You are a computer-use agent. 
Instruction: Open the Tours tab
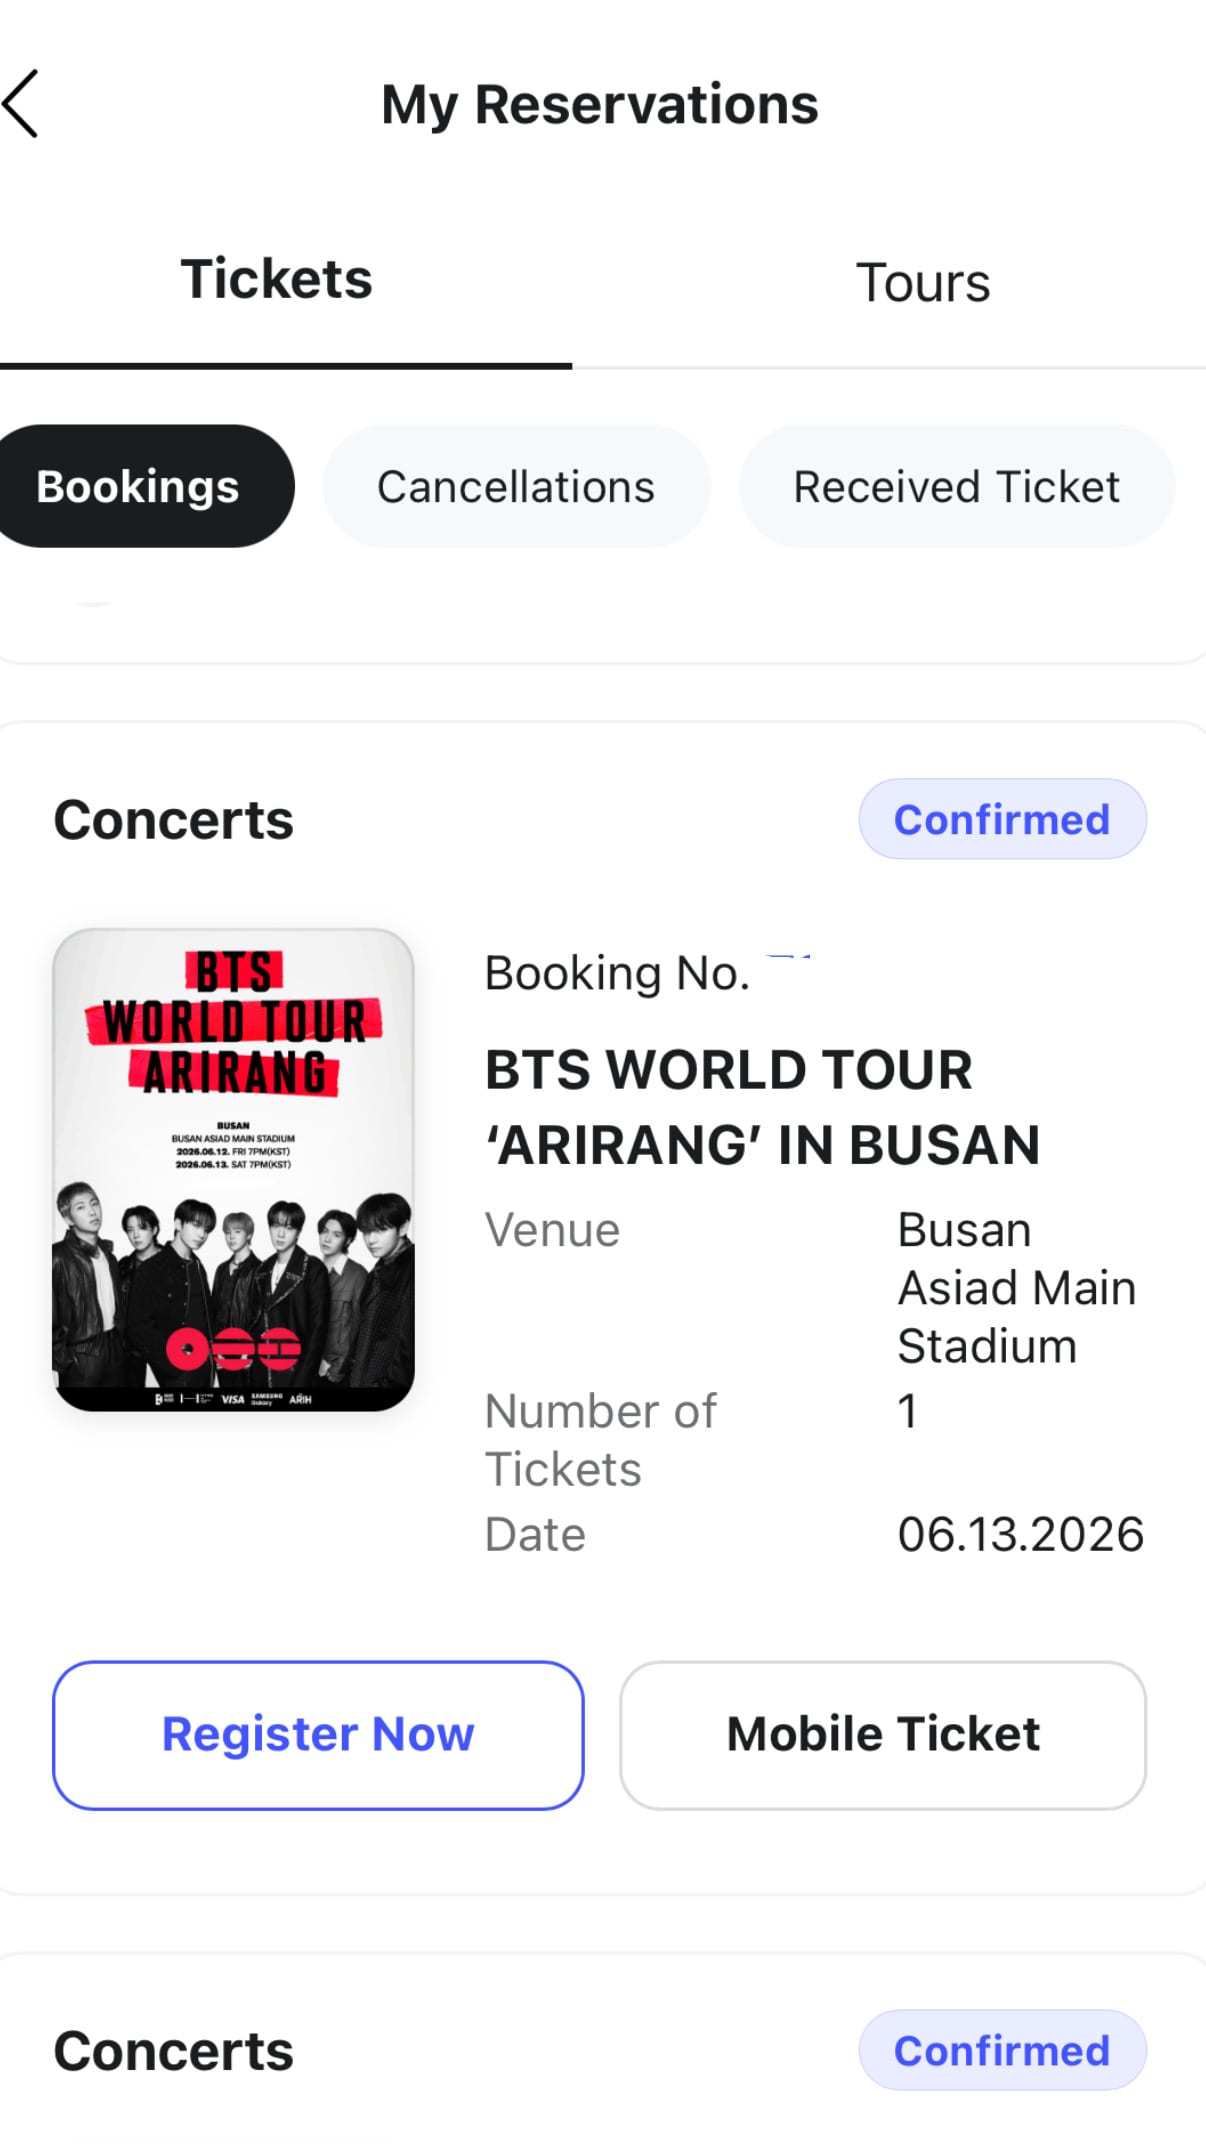(923, 283)
